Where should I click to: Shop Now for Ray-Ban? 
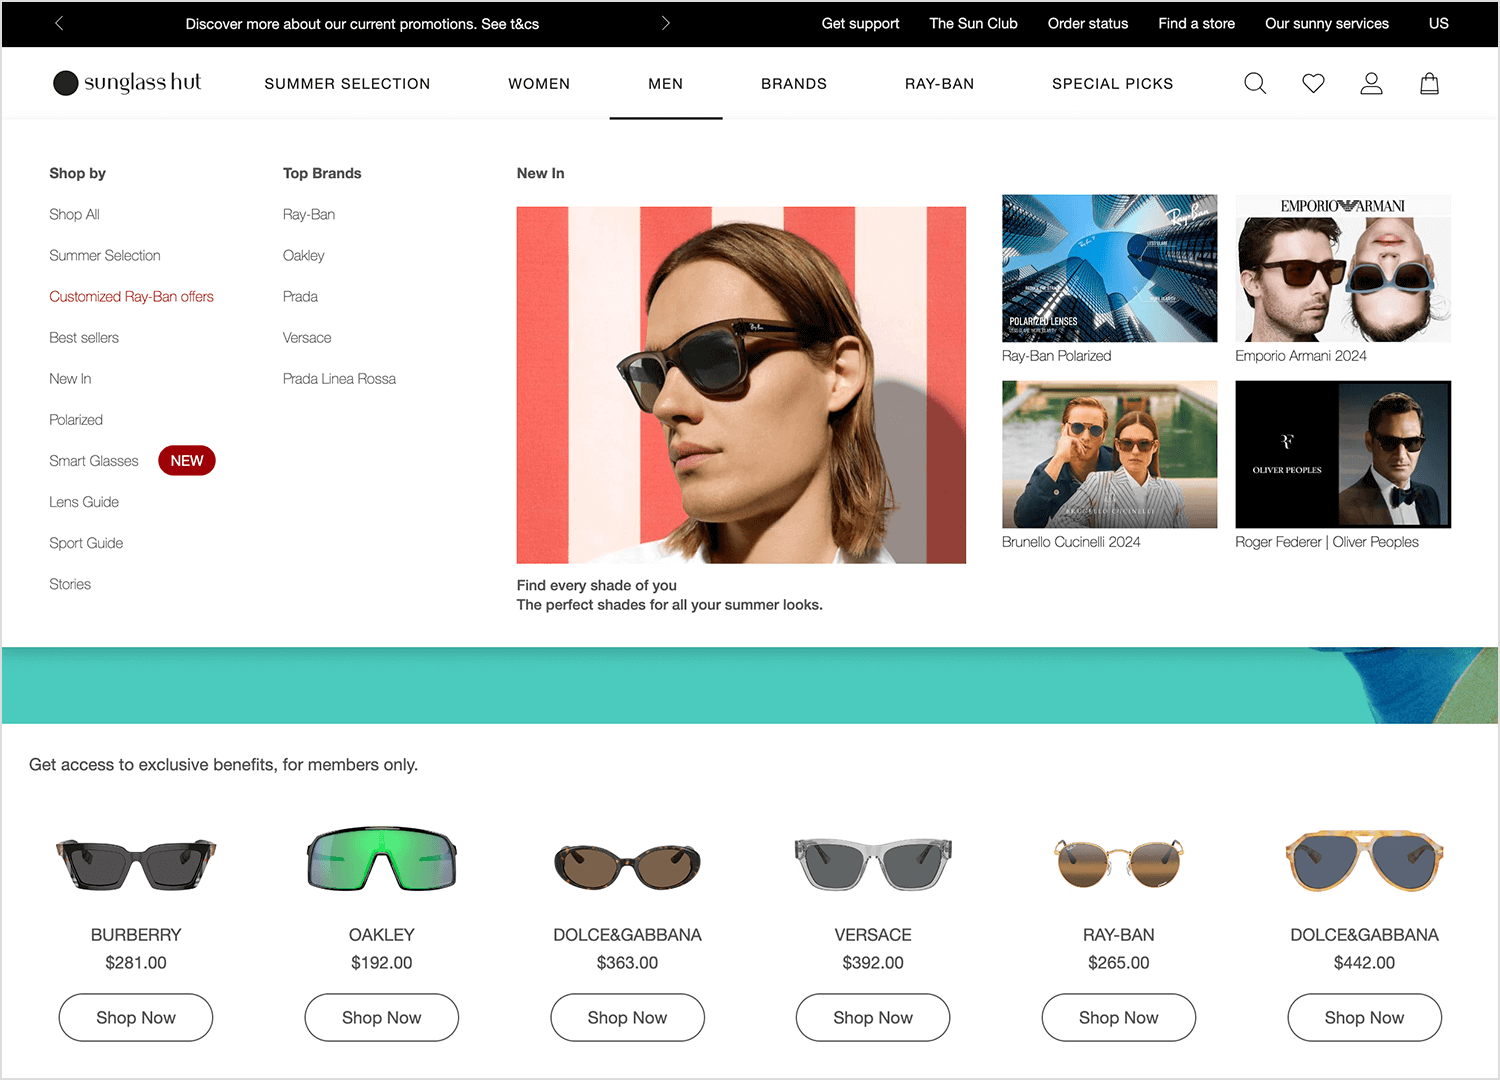tap(1119, 1017)
